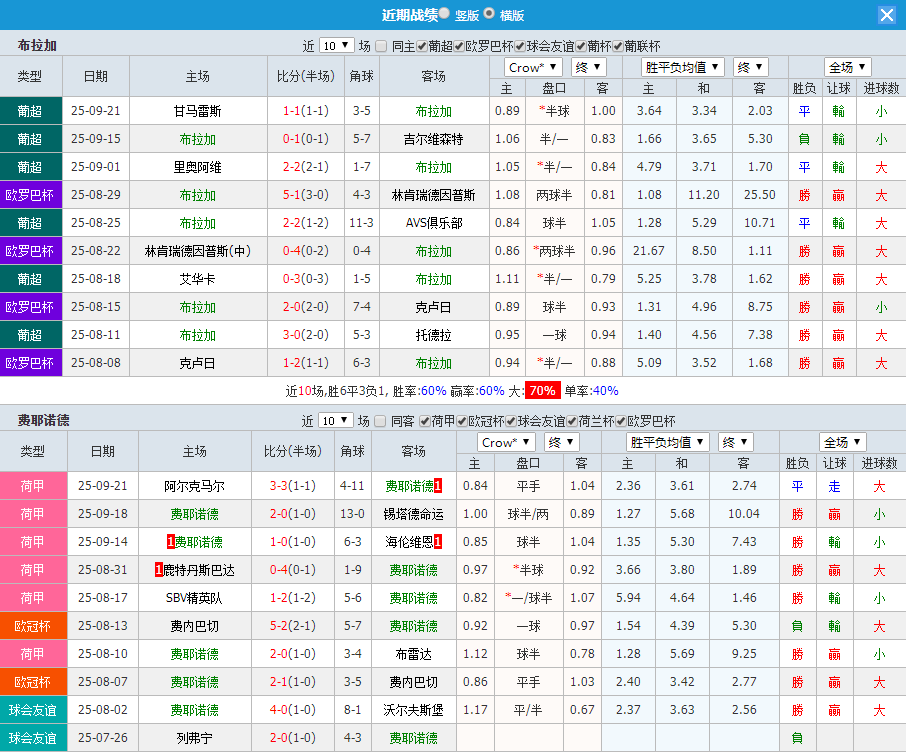Enable the 同主 filter checkbox
The height and width of the screenshot is (753, 906).
point(381,44)
